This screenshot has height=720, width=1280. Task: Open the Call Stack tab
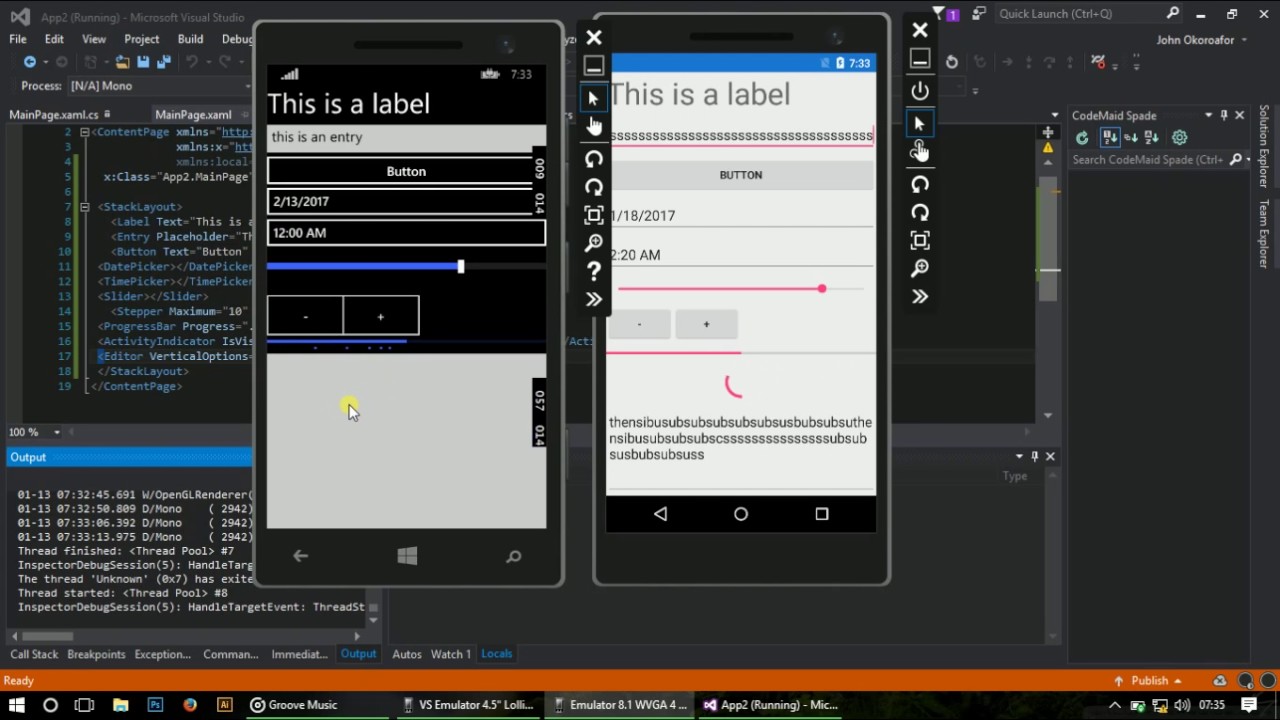[34, 654]
